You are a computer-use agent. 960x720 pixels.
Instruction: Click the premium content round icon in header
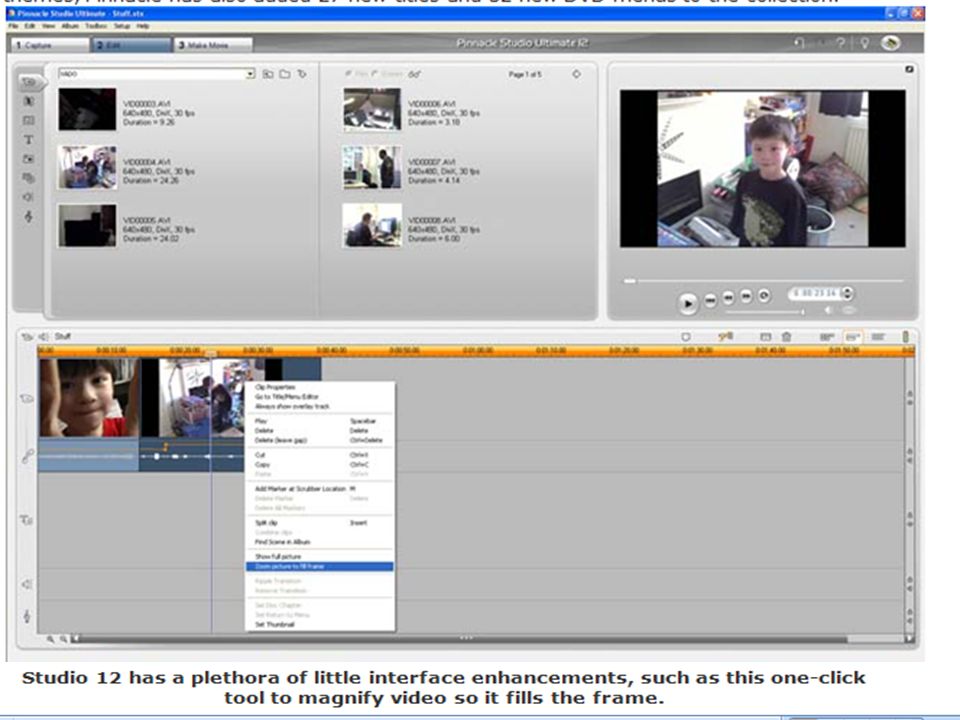point(891,43)
